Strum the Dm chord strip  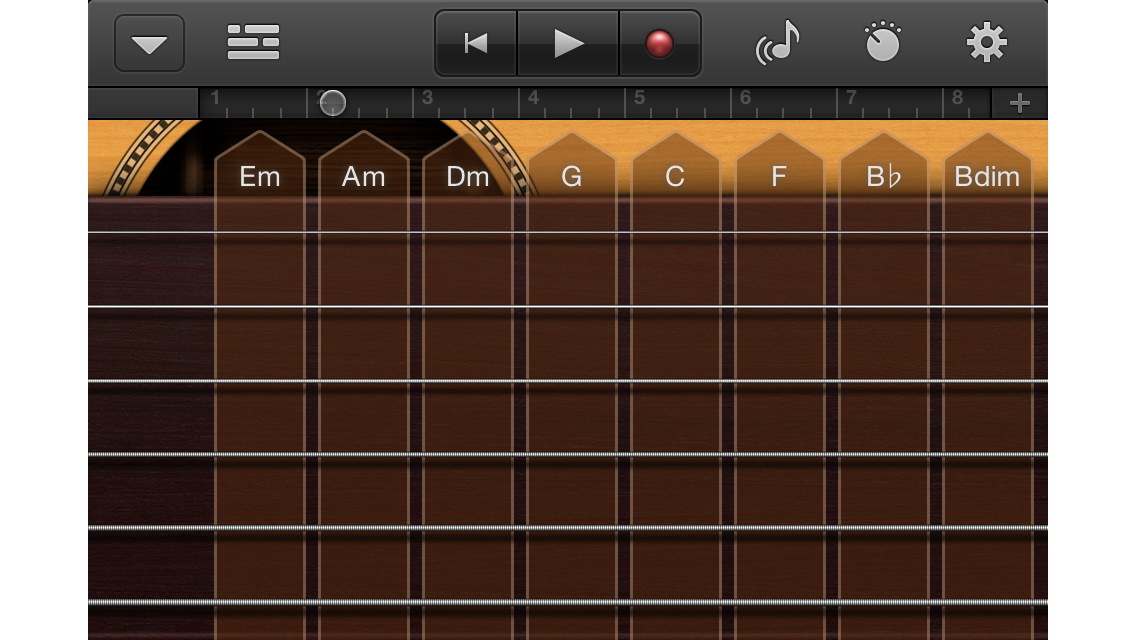coord(467,384)
